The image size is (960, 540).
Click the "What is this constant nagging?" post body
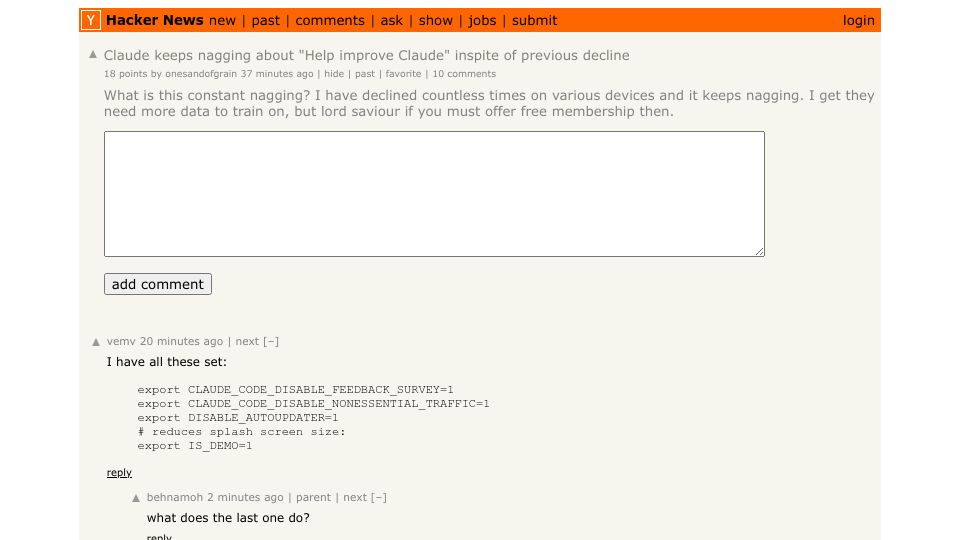pyautogui.click(x=489, y=103)
